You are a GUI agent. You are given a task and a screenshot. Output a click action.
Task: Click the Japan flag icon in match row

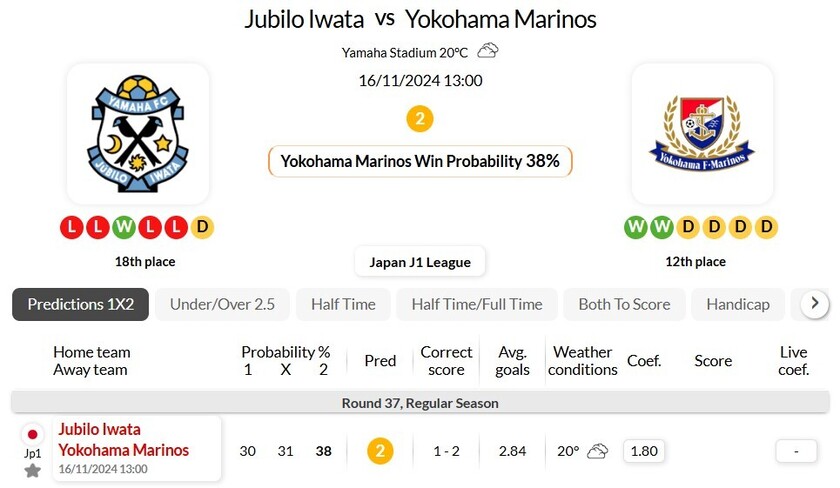32,435
